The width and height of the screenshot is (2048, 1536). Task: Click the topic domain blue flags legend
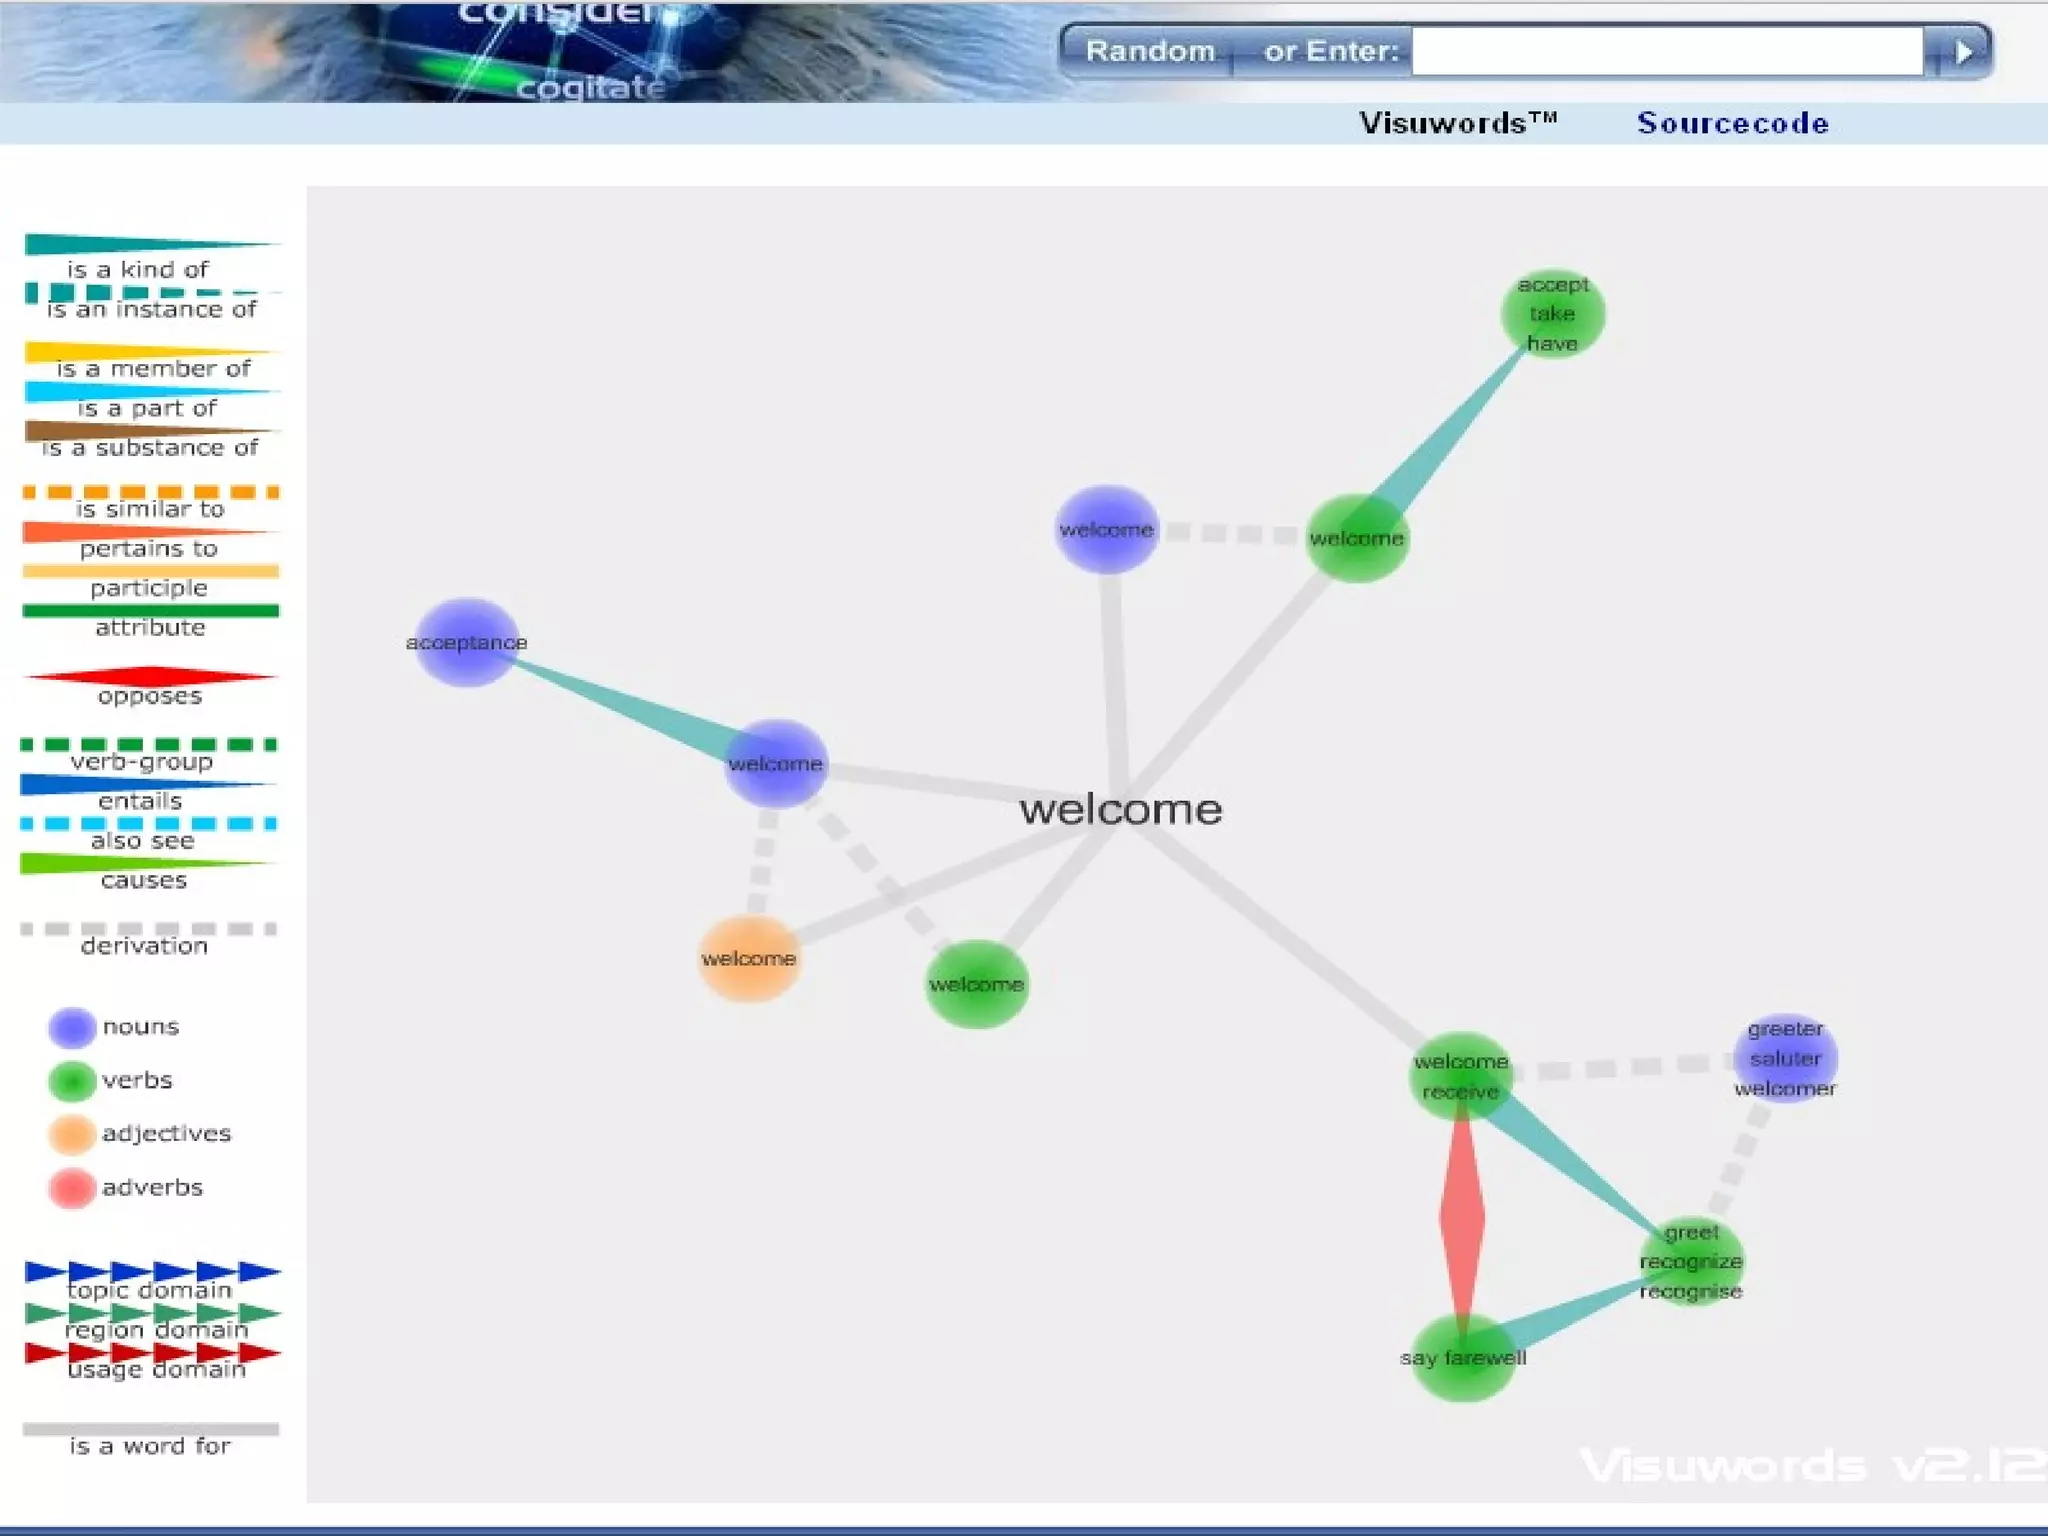(150, 1273)
